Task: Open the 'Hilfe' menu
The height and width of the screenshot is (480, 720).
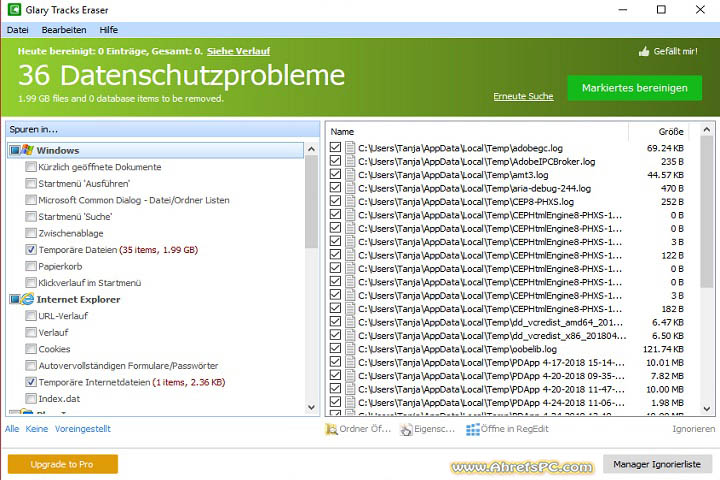Action: tap(108, 30)
